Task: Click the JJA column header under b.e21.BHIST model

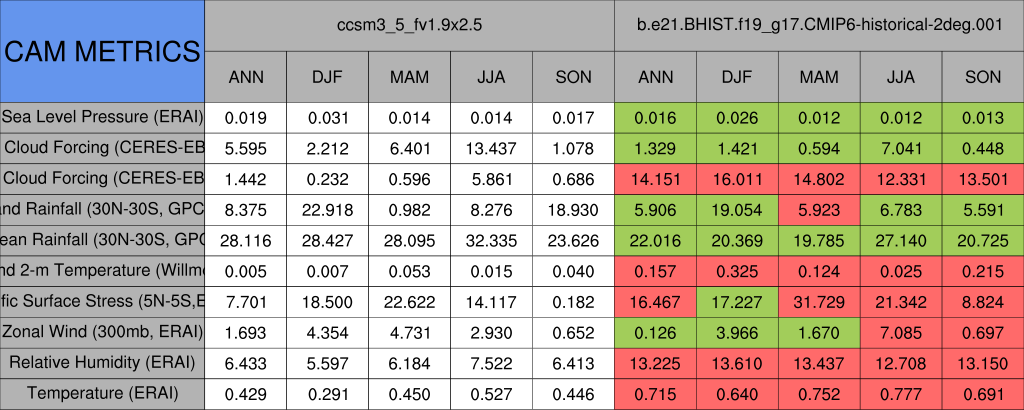Action: click(x=901, y=76)
